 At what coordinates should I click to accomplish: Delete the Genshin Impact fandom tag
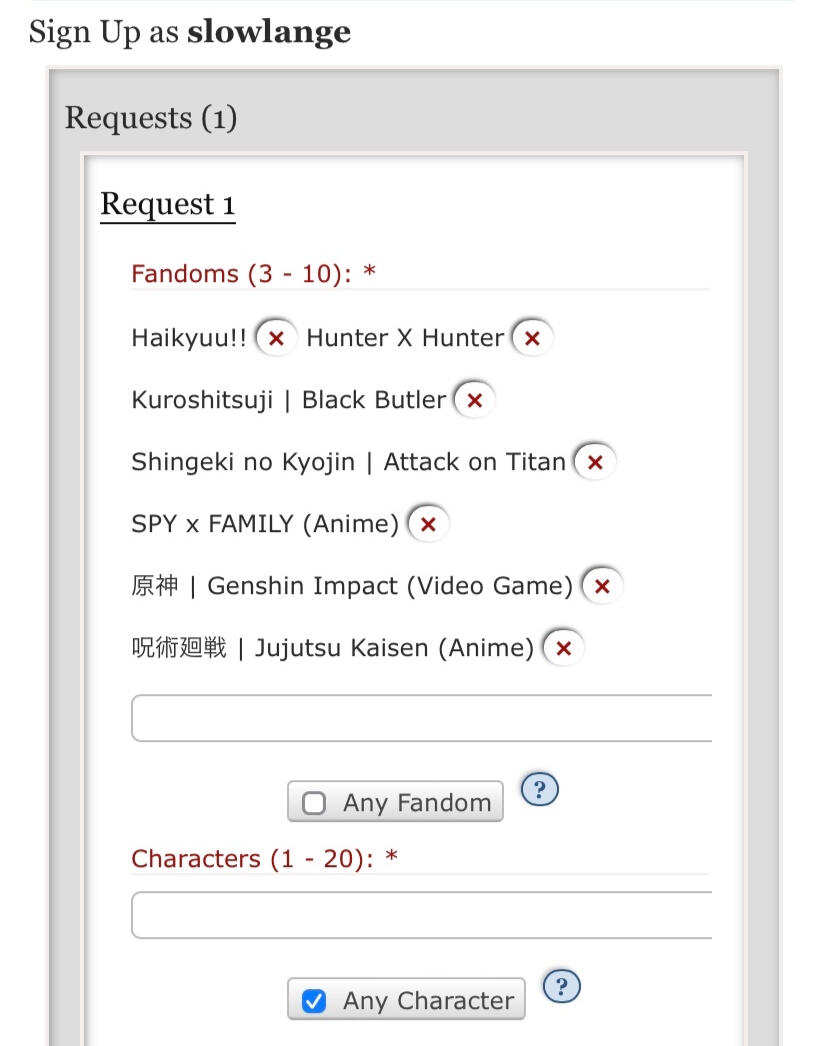[x=602, y=586]
